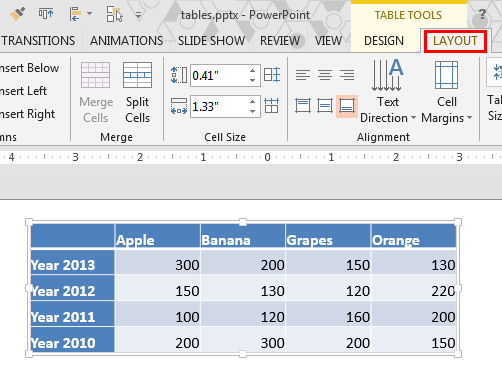Click the selection pane quick-access icon
The image size is (502, 375).
[x=114, y=14]
